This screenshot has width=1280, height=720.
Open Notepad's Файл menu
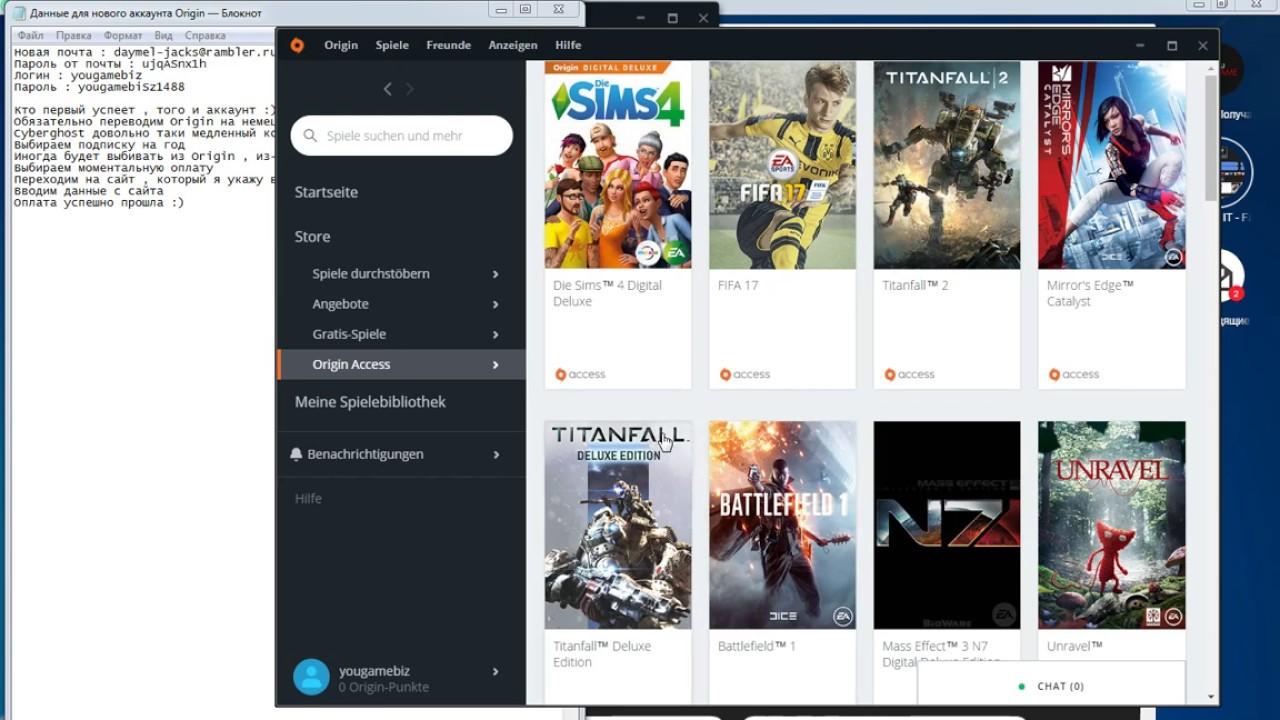[x=30, y=35]
